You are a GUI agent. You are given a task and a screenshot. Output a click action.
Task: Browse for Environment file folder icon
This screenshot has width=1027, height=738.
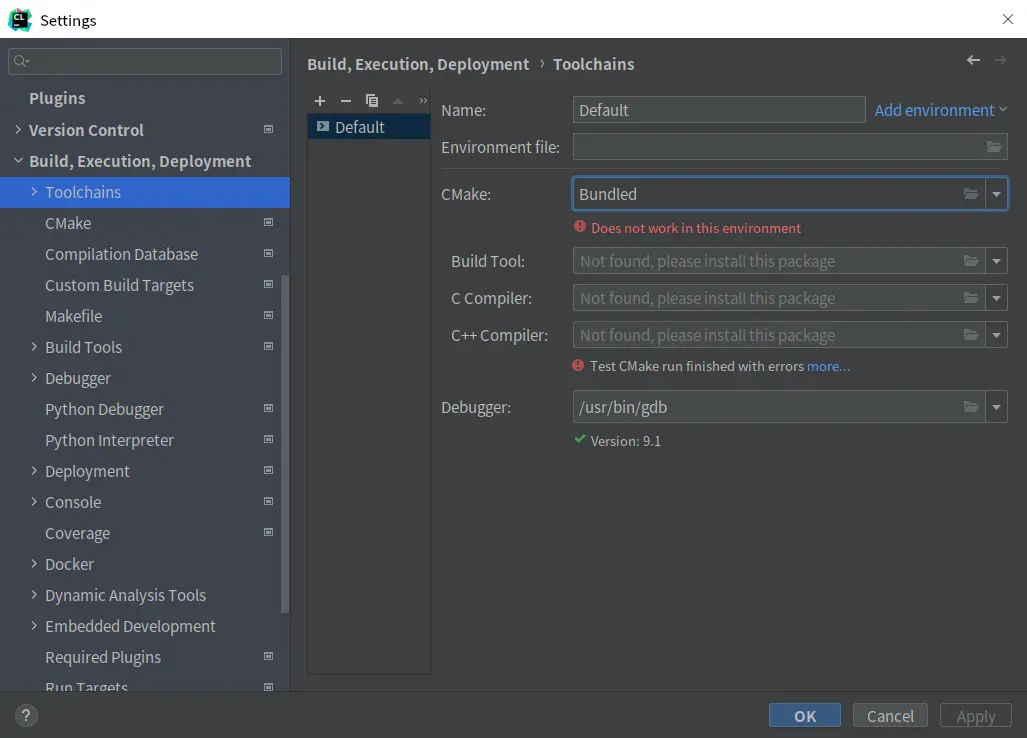pos(993,147)
